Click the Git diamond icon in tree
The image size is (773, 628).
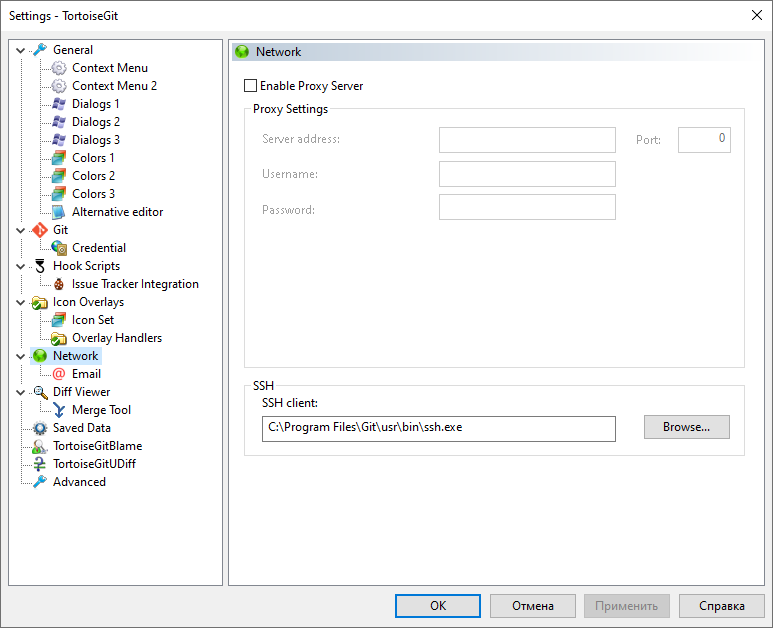point(40,230)
